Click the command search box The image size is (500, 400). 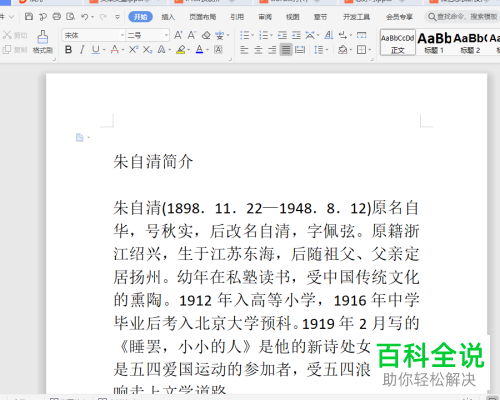pyautogui.click(x=462, y=17)
